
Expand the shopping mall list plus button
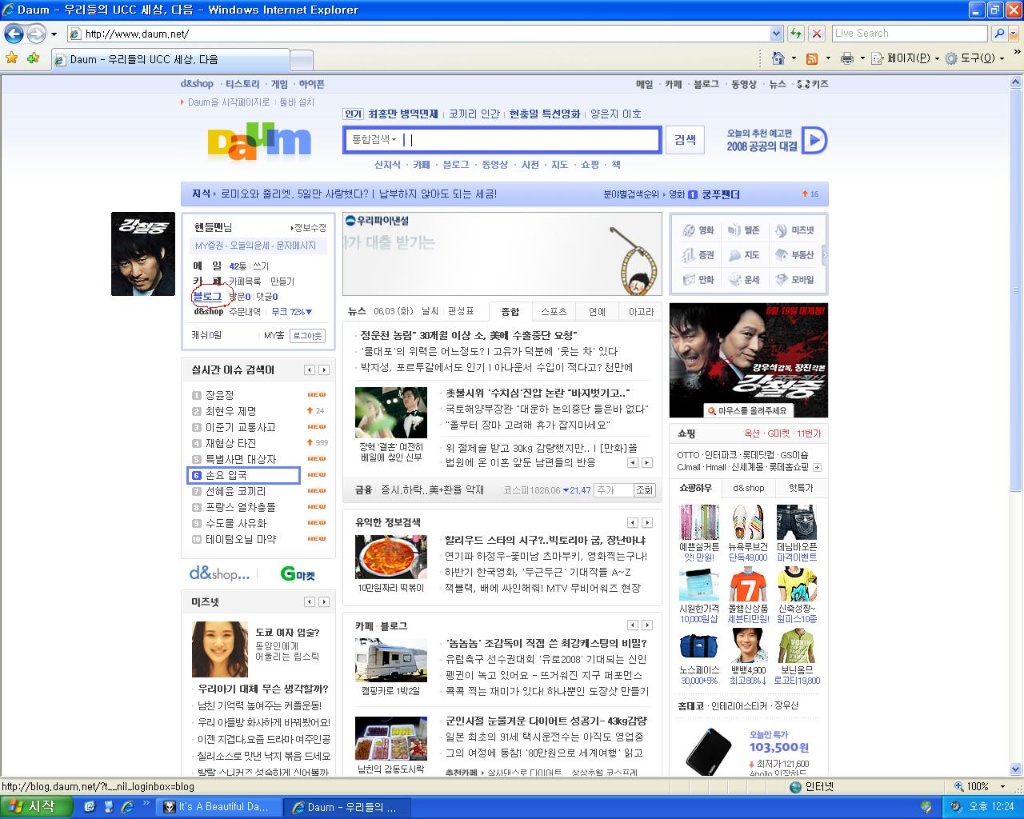[x=817, y=468]
